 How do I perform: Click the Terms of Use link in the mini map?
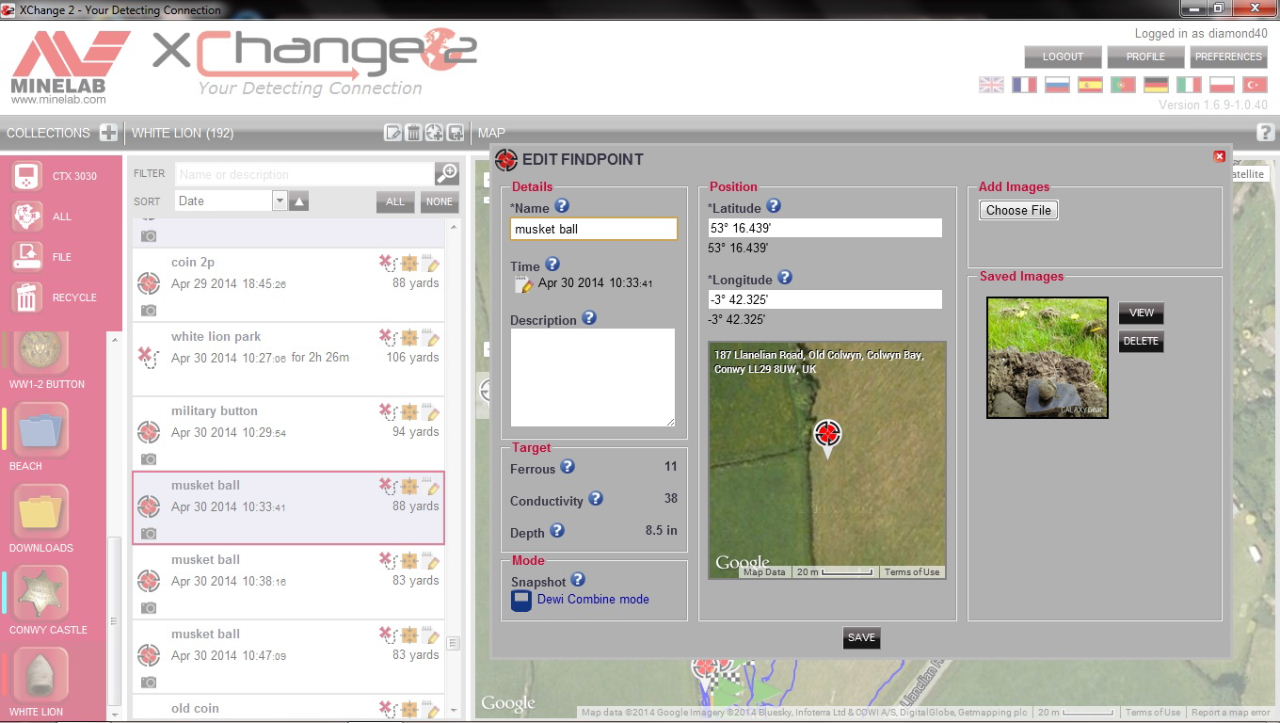[912, 572]
